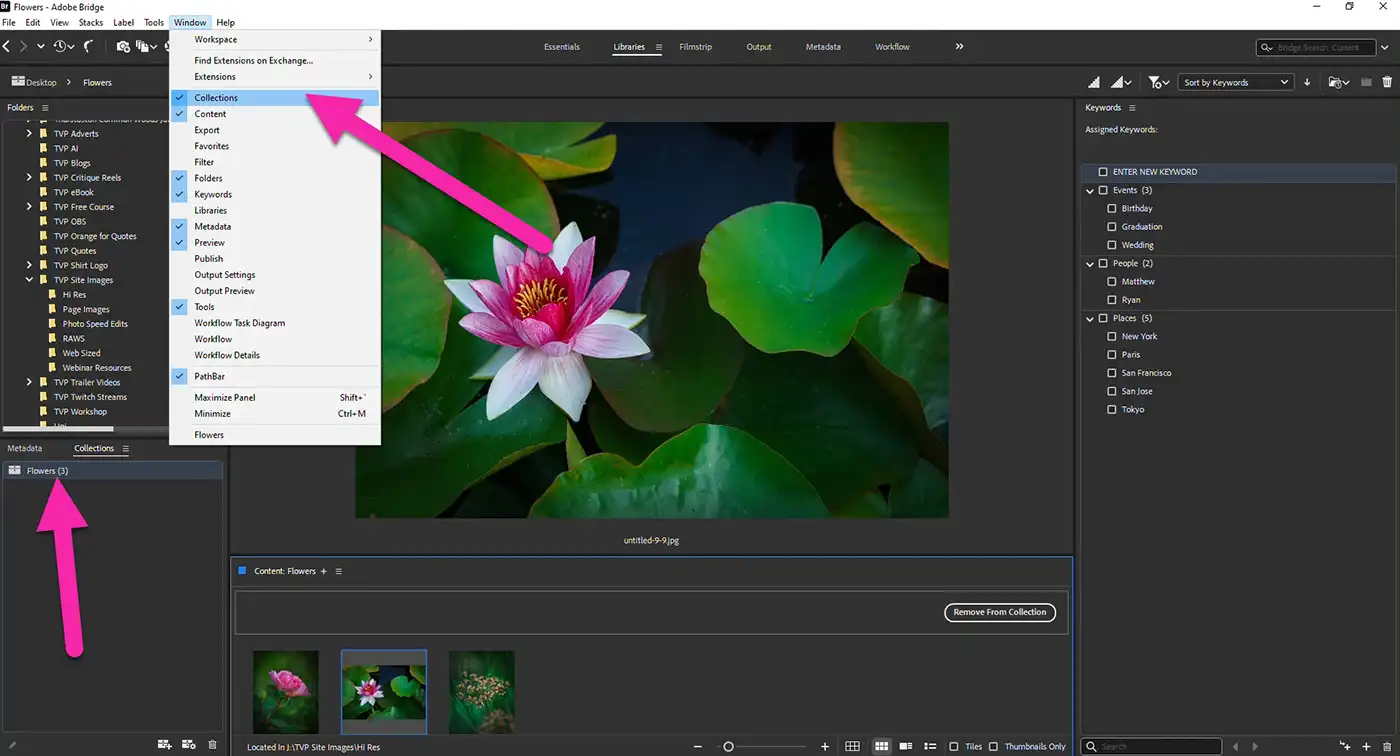The height and width of the screenshot is (756, 1400).
Task: Click Get photos from camera icon
Action: click(x=123, y=46)
